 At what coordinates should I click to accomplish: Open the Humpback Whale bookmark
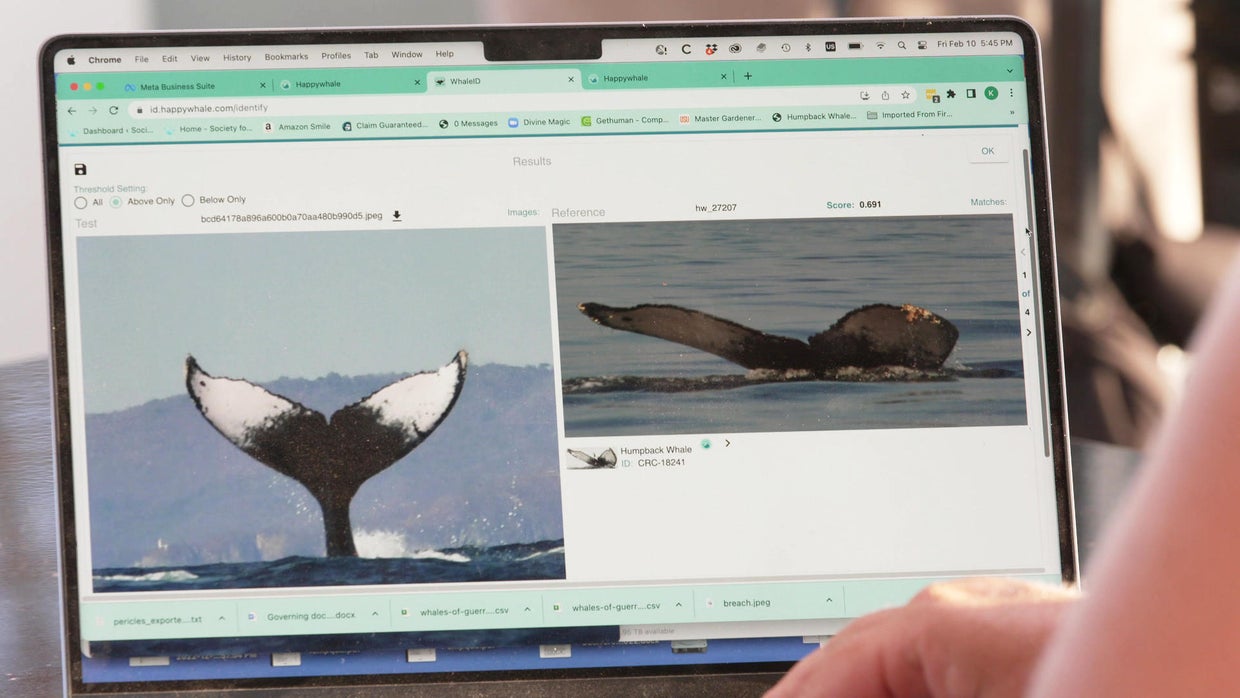point(812,115)
